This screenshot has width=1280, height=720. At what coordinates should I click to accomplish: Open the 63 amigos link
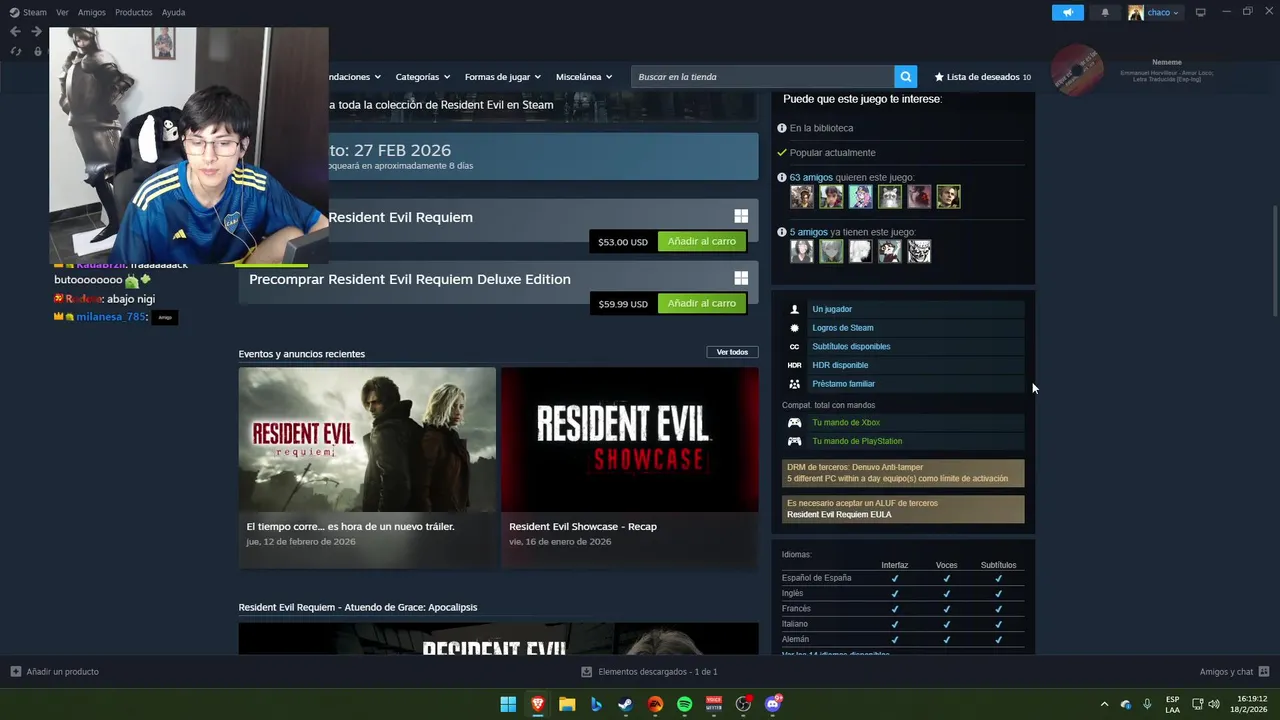point(811,177)
